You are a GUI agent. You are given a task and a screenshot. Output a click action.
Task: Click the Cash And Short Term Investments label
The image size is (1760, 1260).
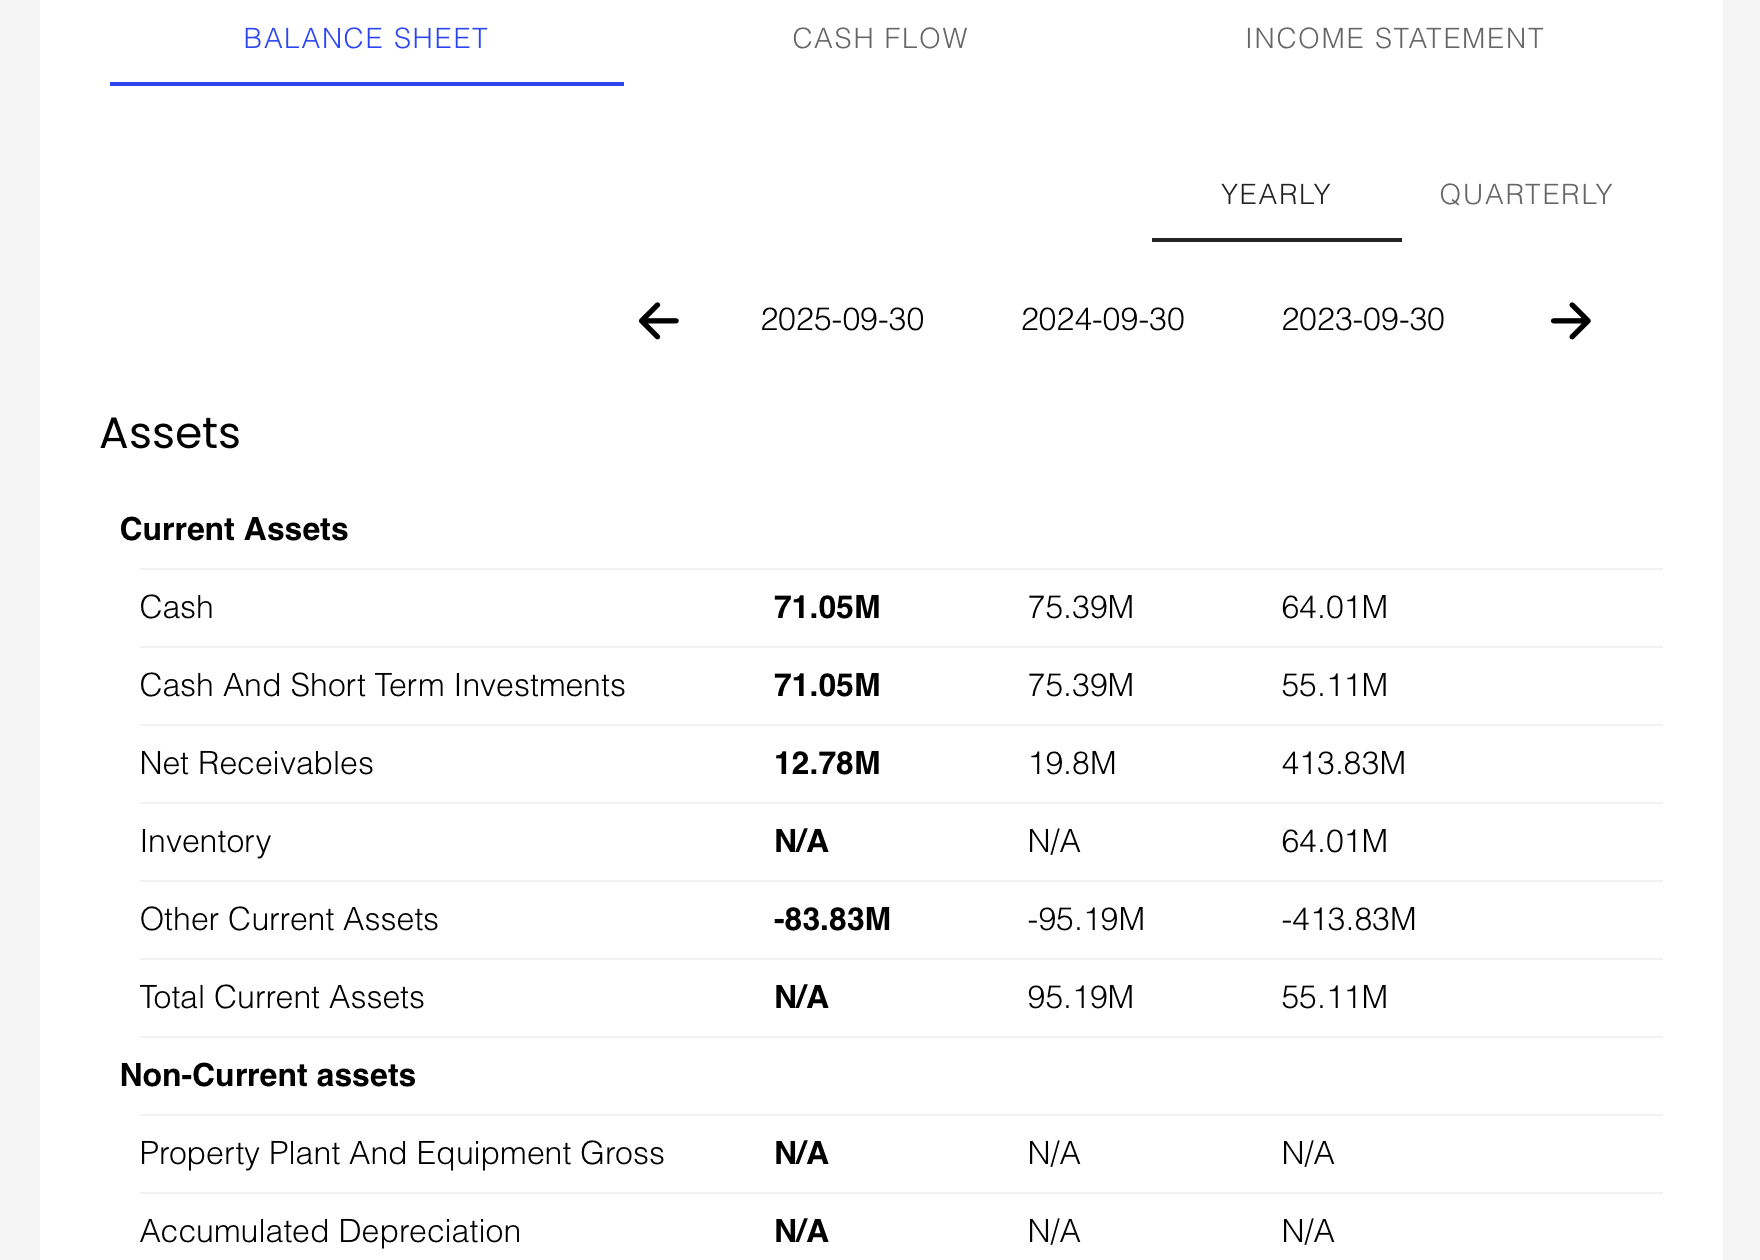[x=383, y=685]
